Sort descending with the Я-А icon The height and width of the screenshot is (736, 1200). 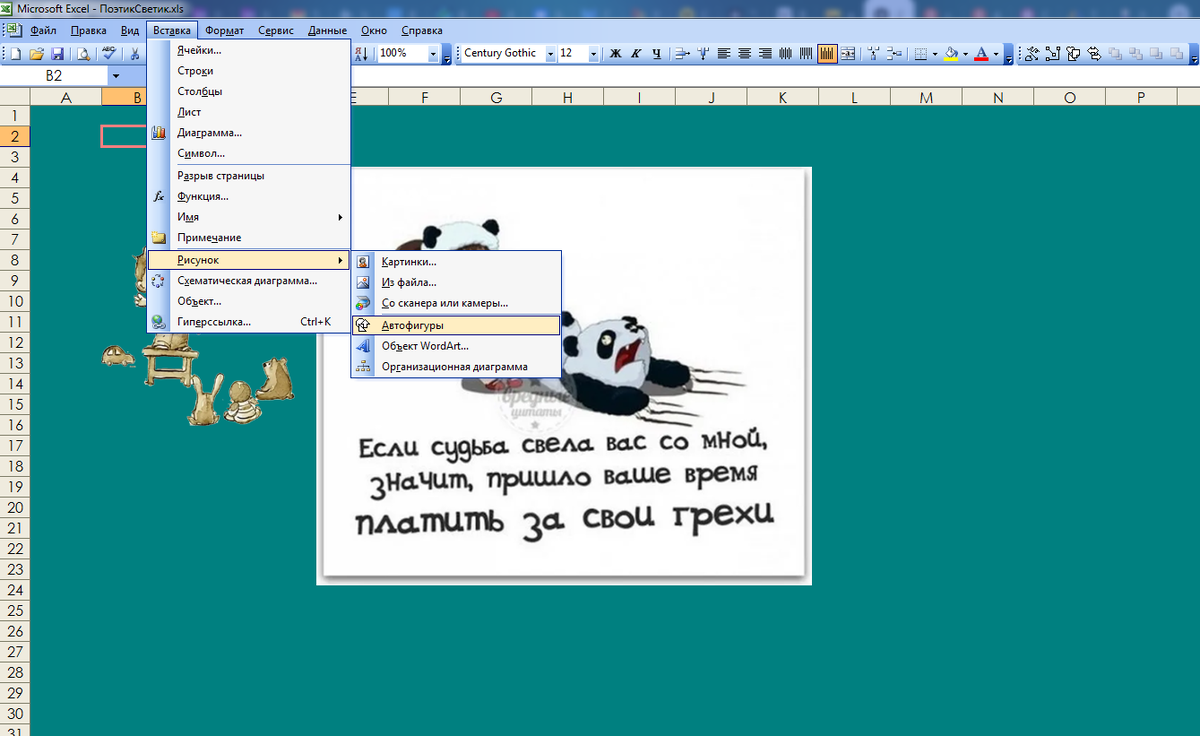(x=361, y=53)
